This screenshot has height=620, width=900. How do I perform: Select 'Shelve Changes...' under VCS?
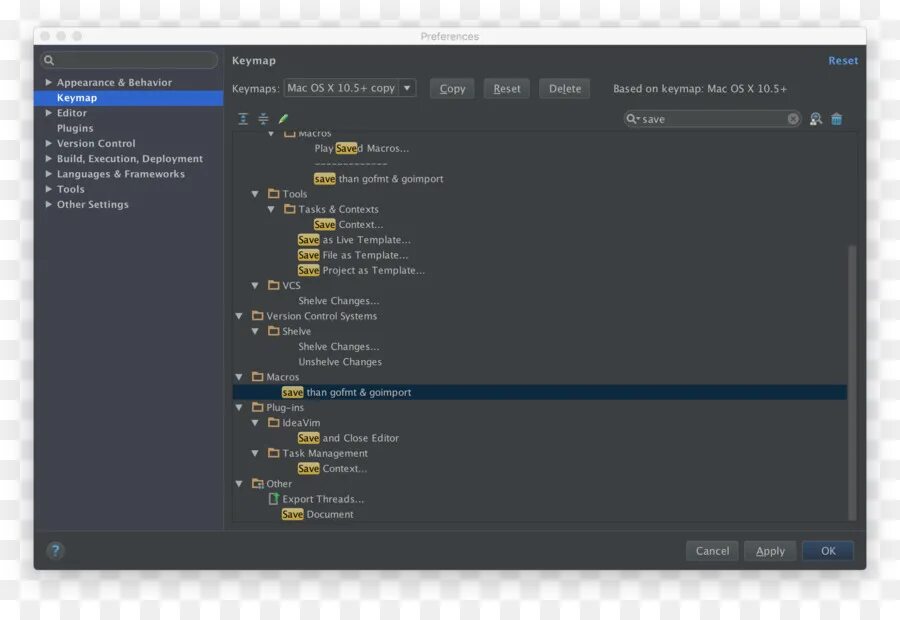339,301
